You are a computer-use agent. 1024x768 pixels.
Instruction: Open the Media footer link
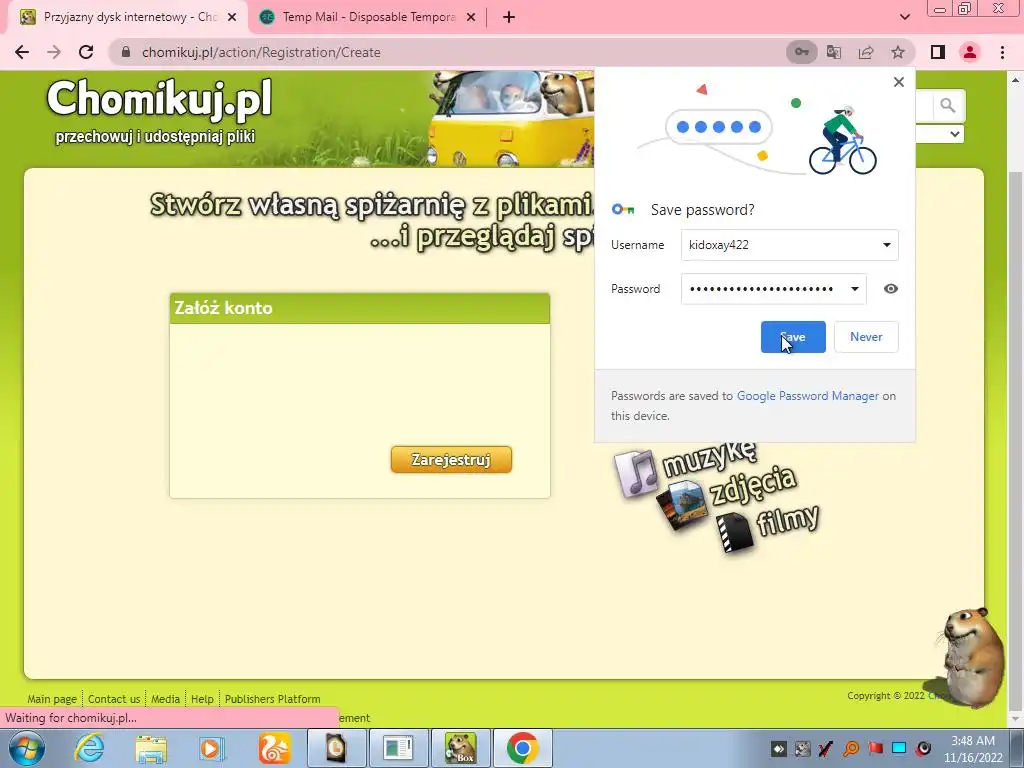point(165,699)
